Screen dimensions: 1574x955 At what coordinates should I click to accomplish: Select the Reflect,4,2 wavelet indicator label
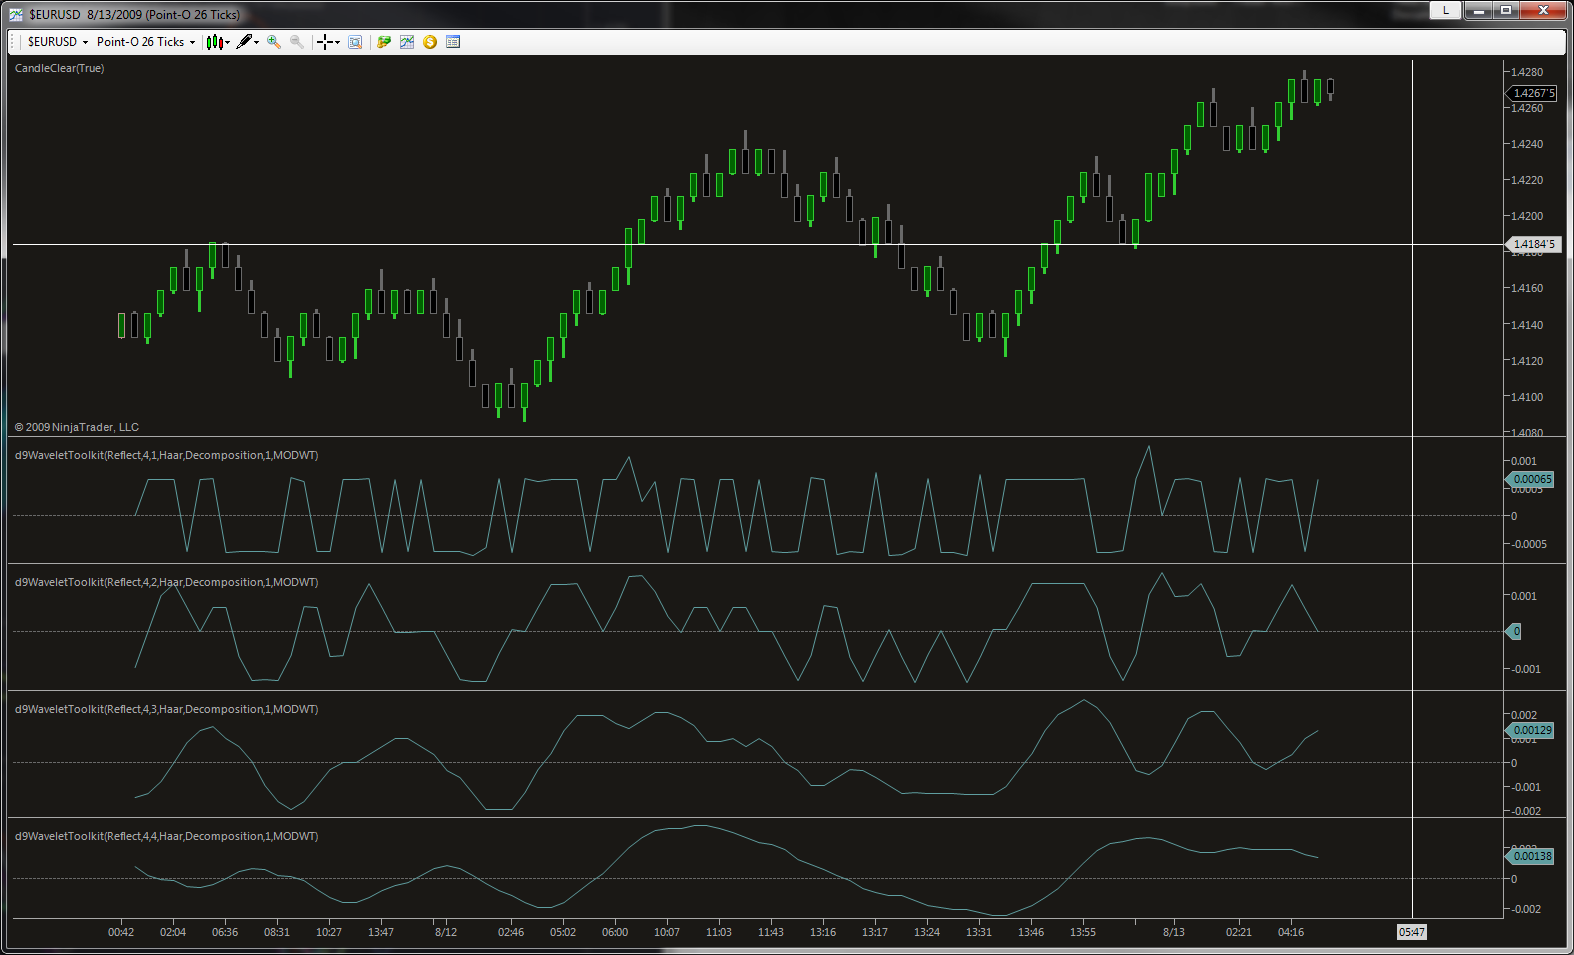[x=167, y=582]
